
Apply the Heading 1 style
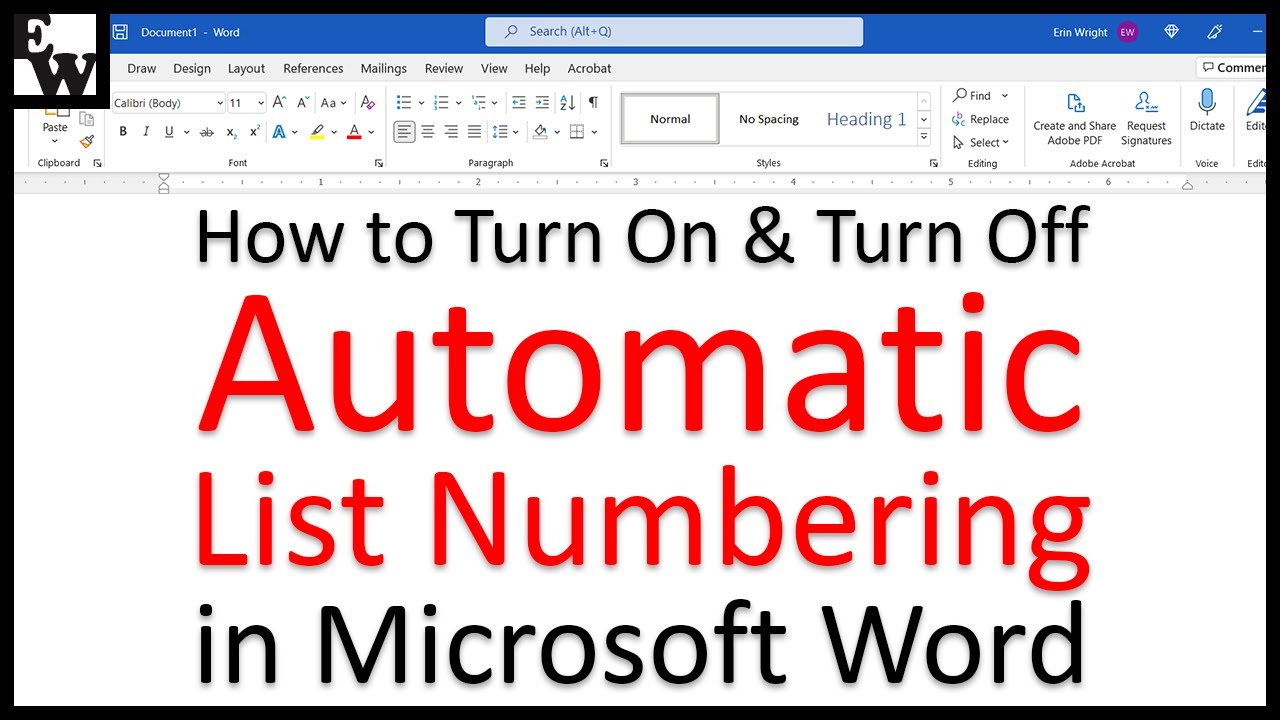pyautogui.click(x=866, y=119)
